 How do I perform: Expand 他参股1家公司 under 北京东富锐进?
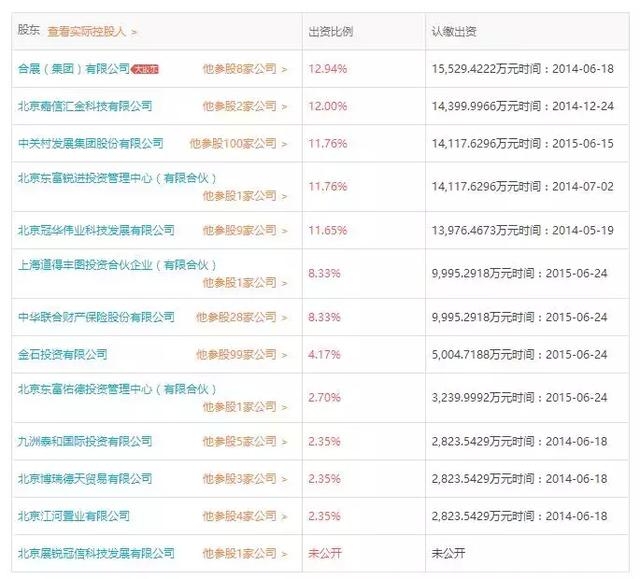(x=244, y=196)
